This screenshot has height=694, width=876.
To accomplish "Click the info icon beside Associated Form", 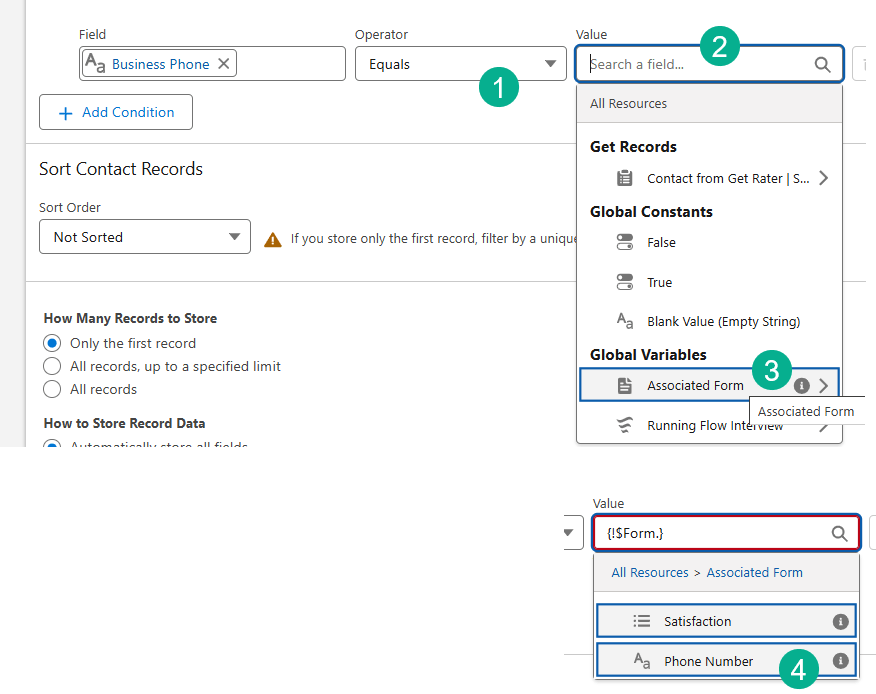I will click(801, 386).
